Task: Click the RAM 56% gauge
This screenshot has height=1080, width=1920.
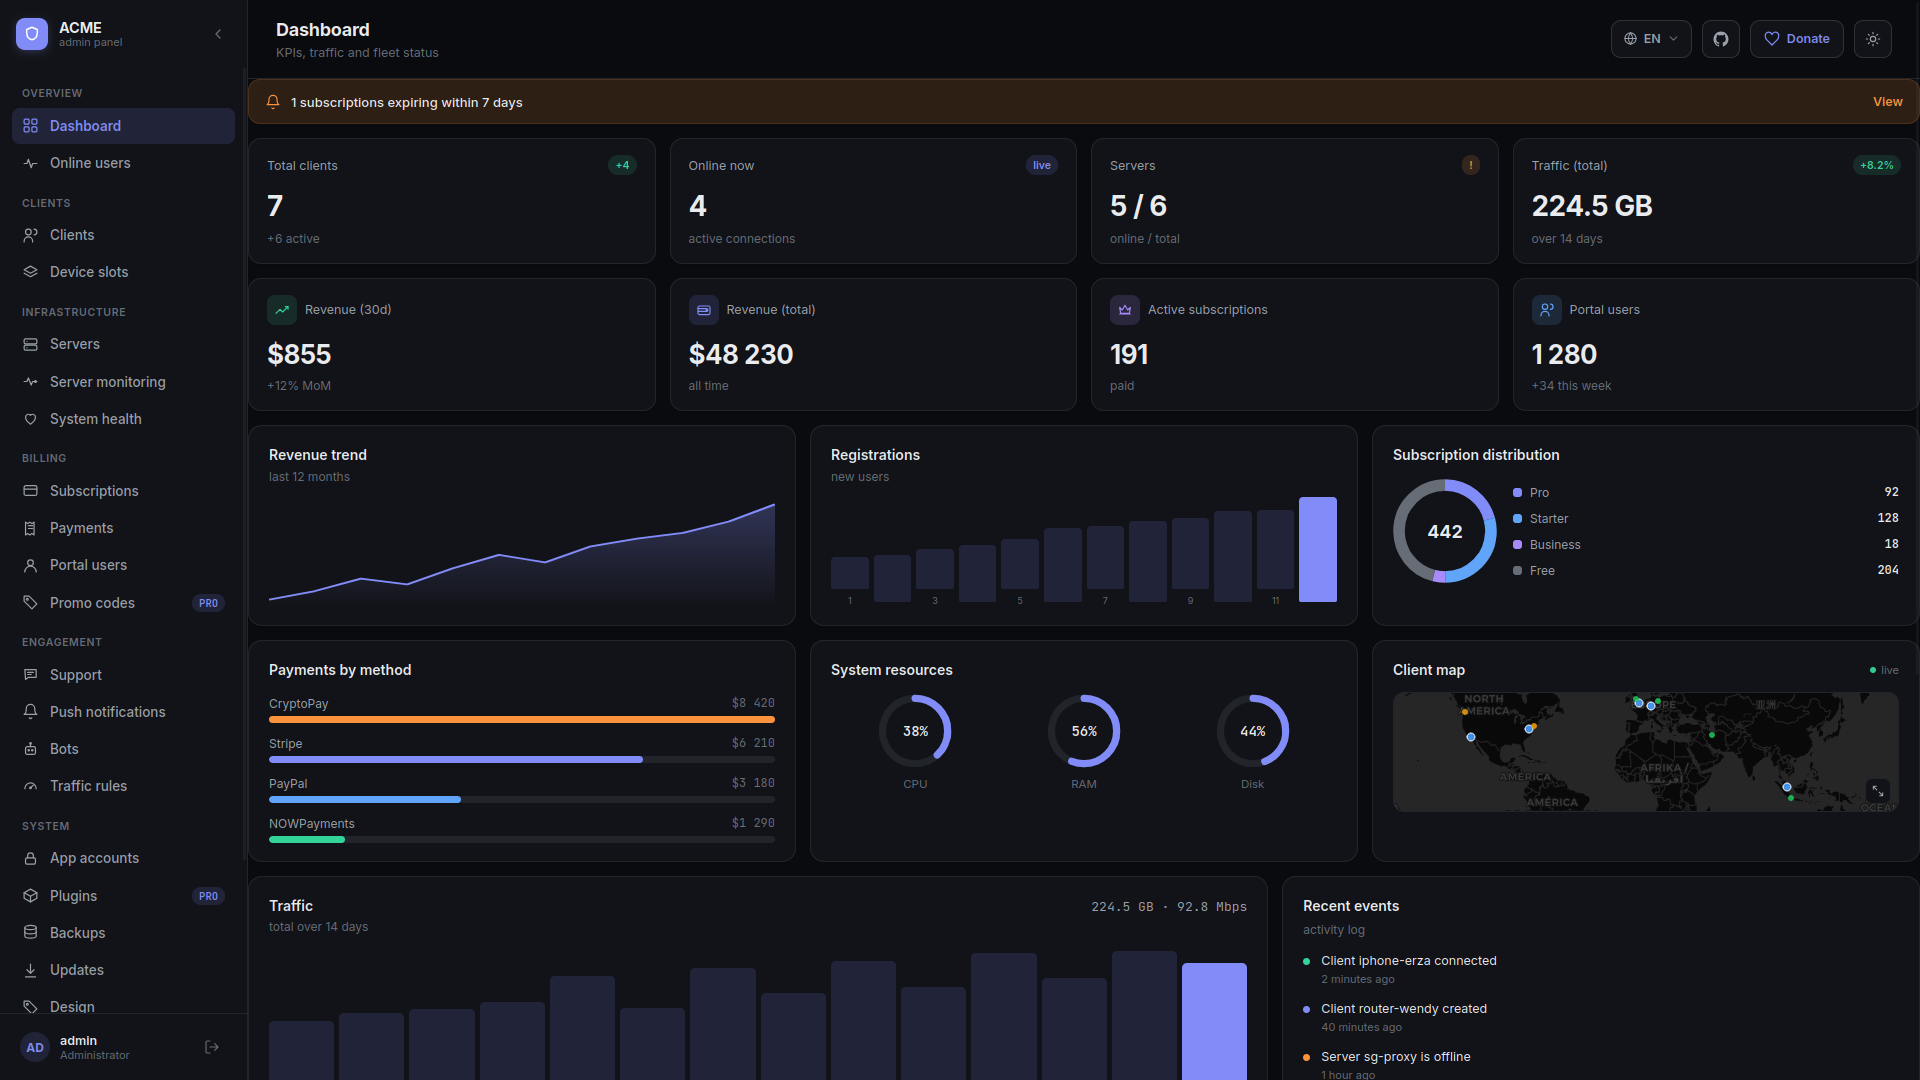Action: (1084, 731)
